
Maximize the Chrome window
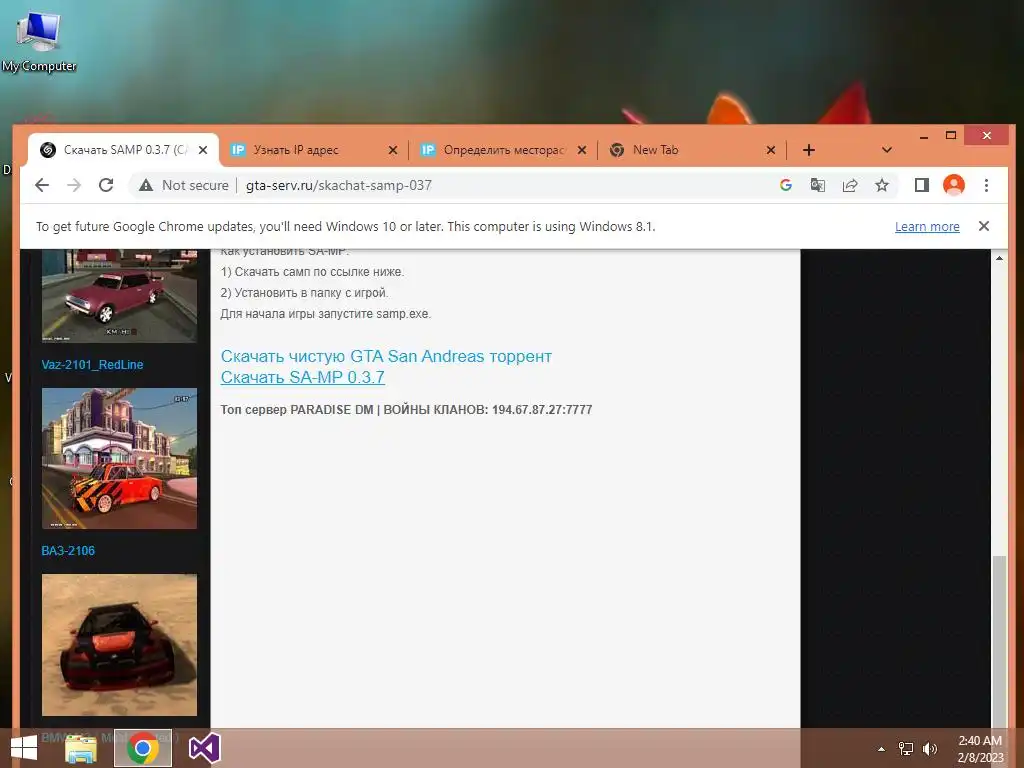point(951,135)
